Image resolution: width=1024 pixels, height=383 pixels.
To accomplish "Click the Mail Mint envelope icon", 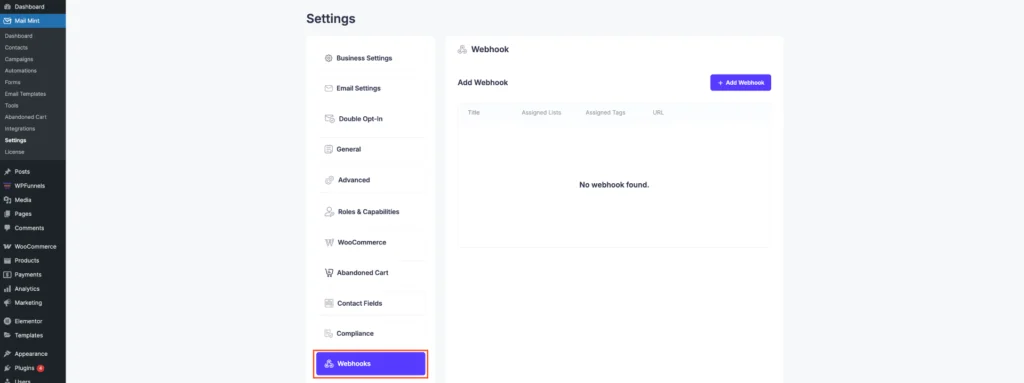I will (x=7, y=21).
